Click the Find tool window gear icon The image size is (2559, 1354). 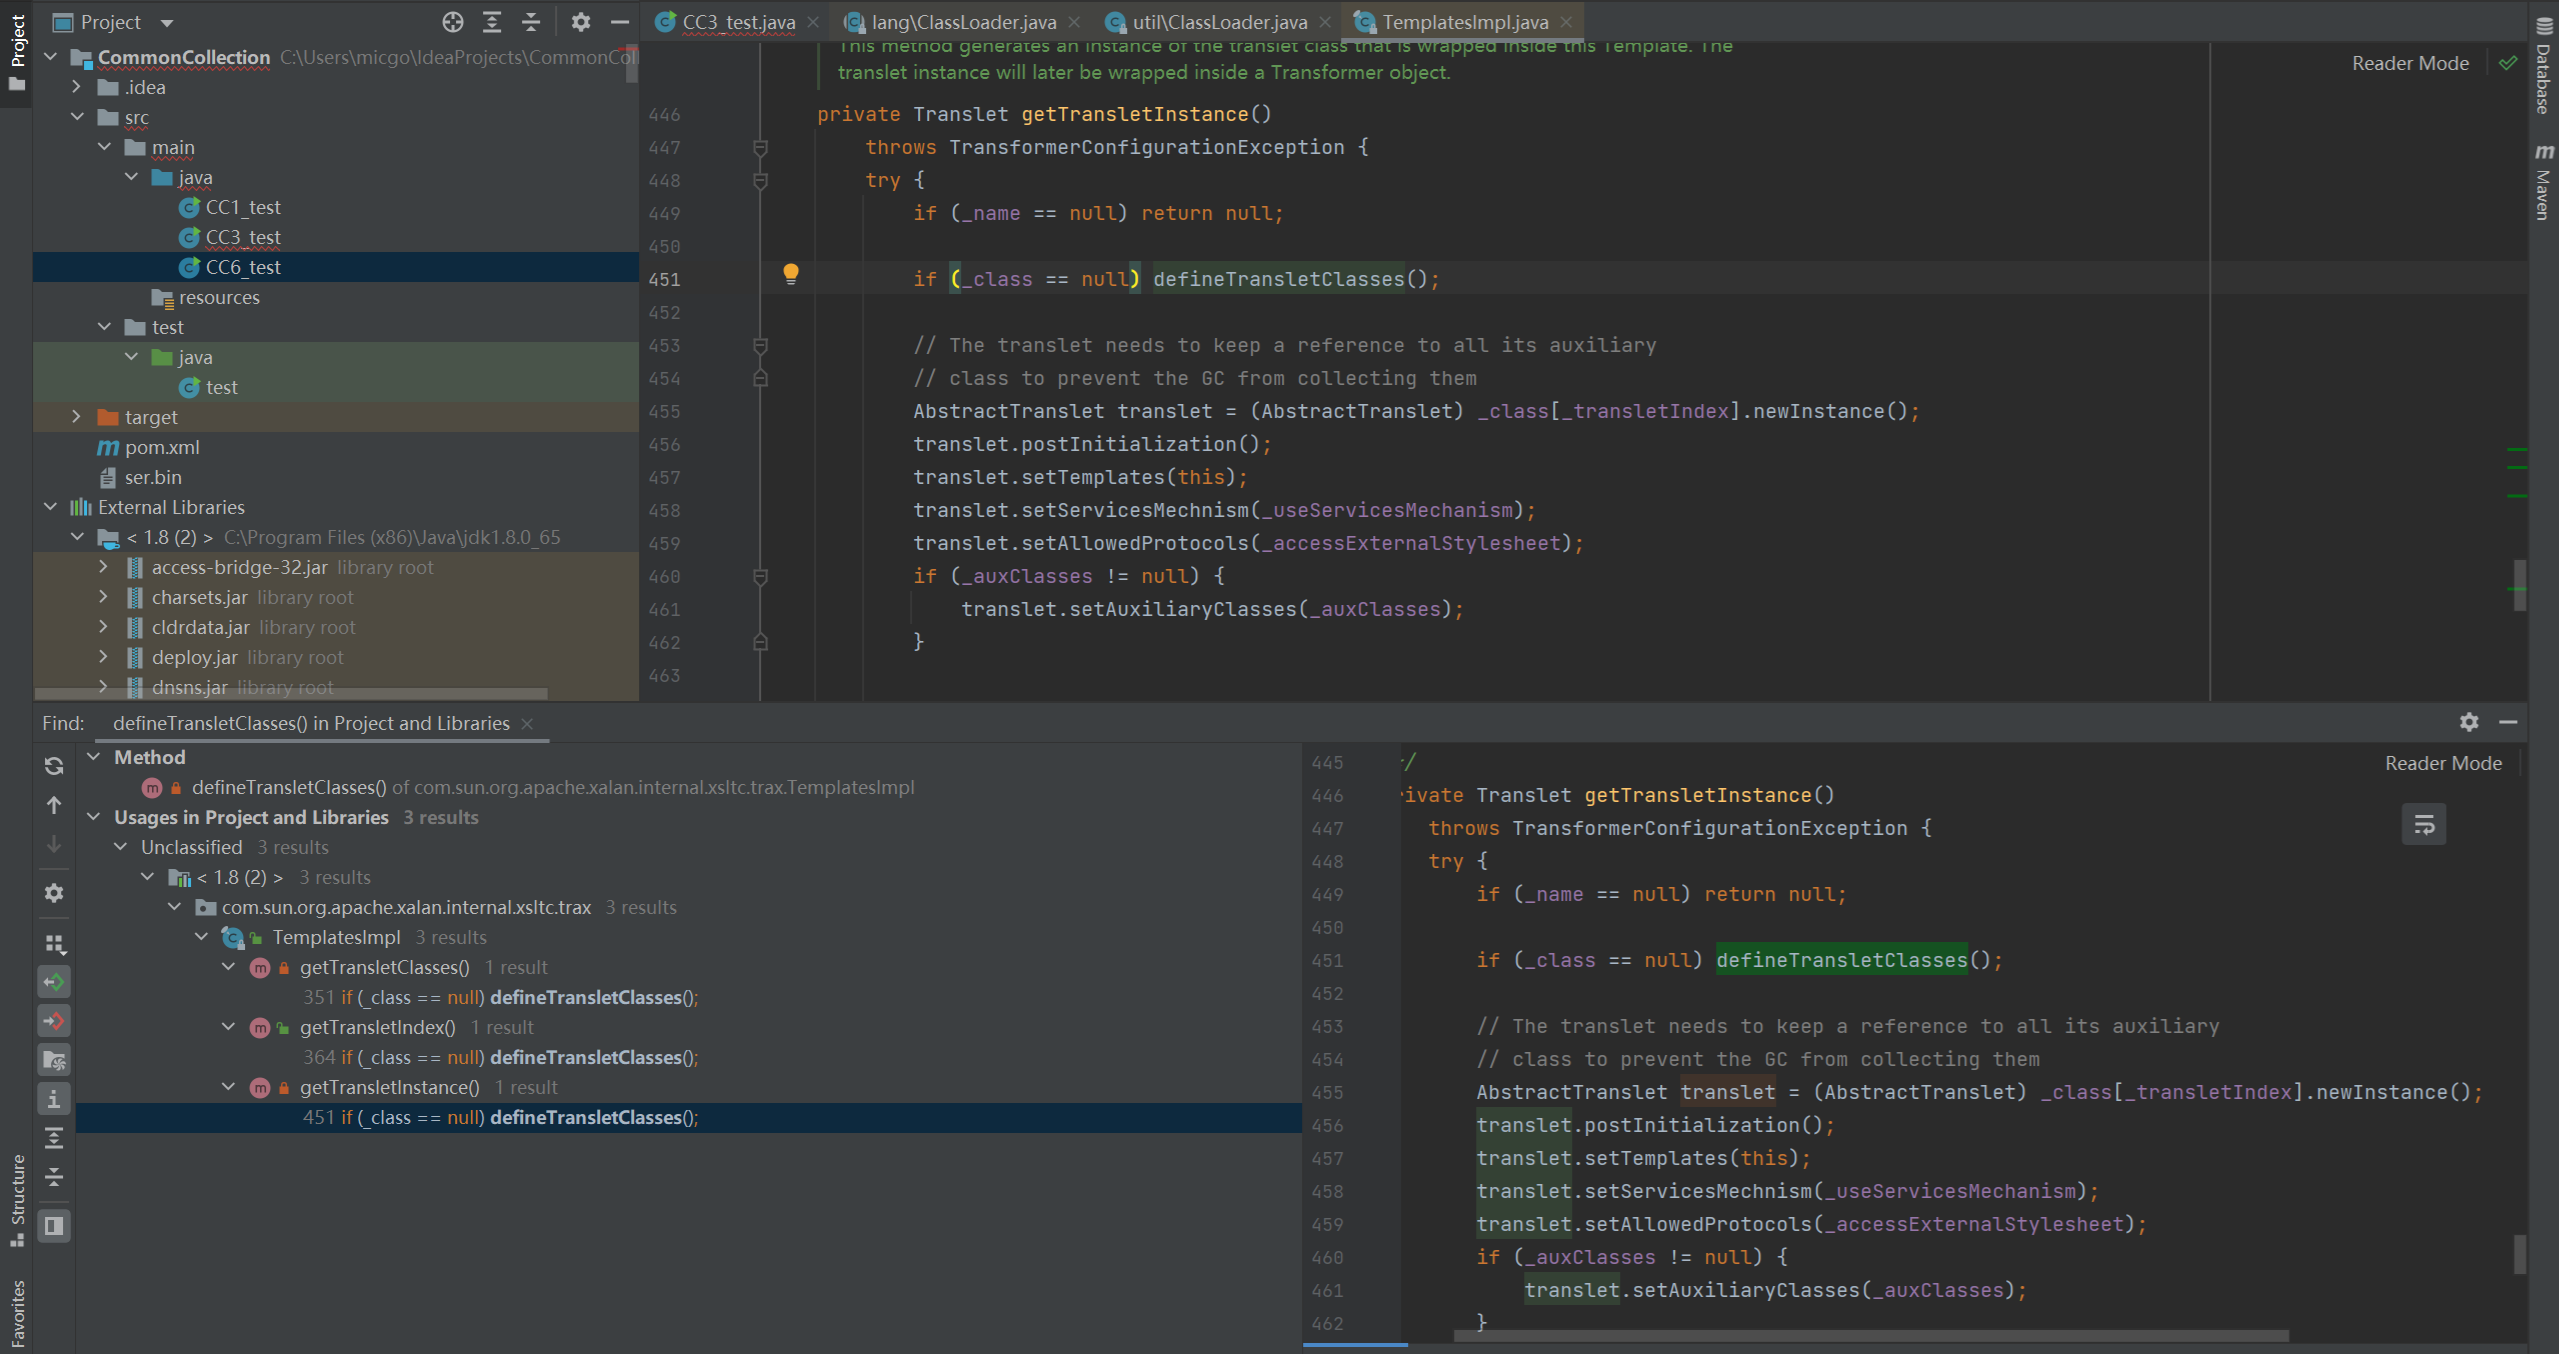[x=2469, y=722]
